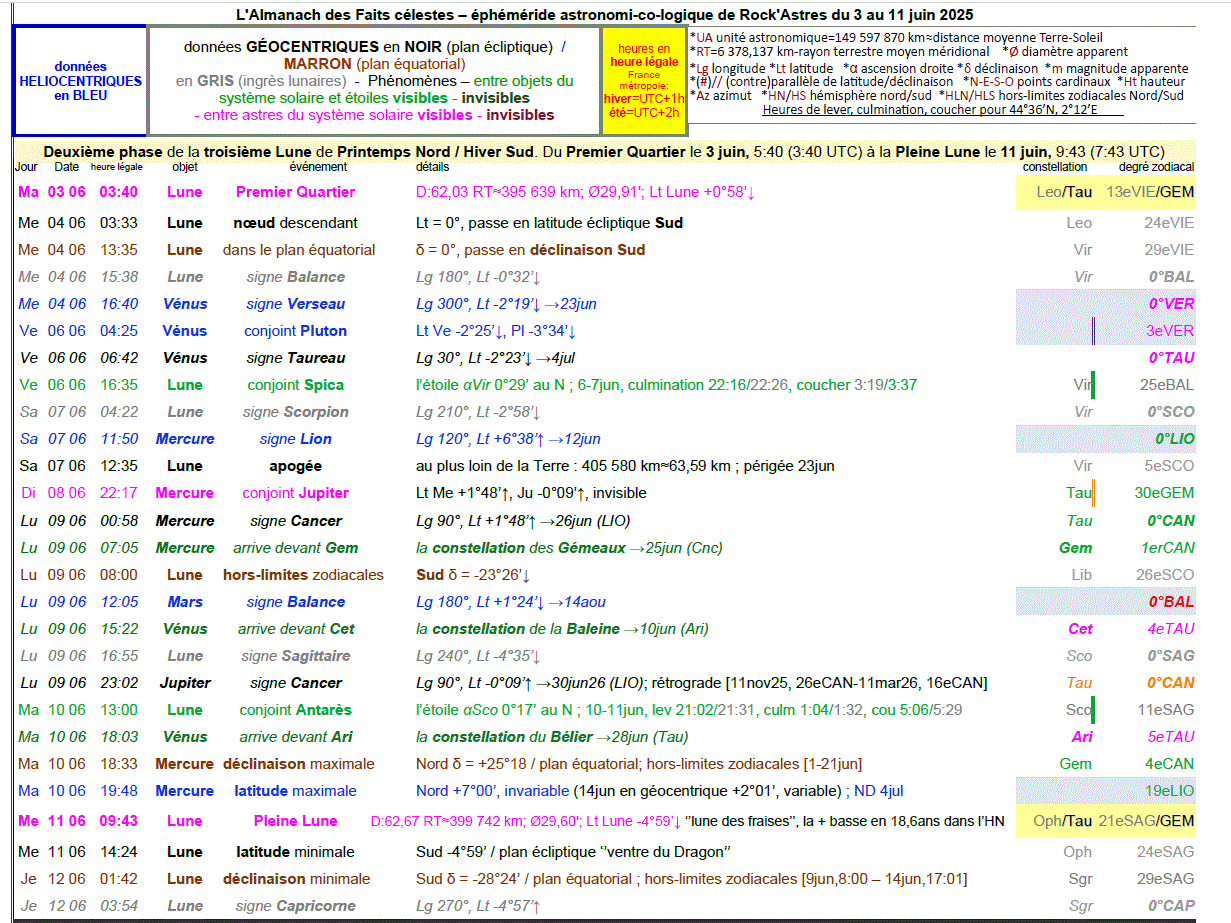Click the magenta "conjoint Jupiter" event

295,493
